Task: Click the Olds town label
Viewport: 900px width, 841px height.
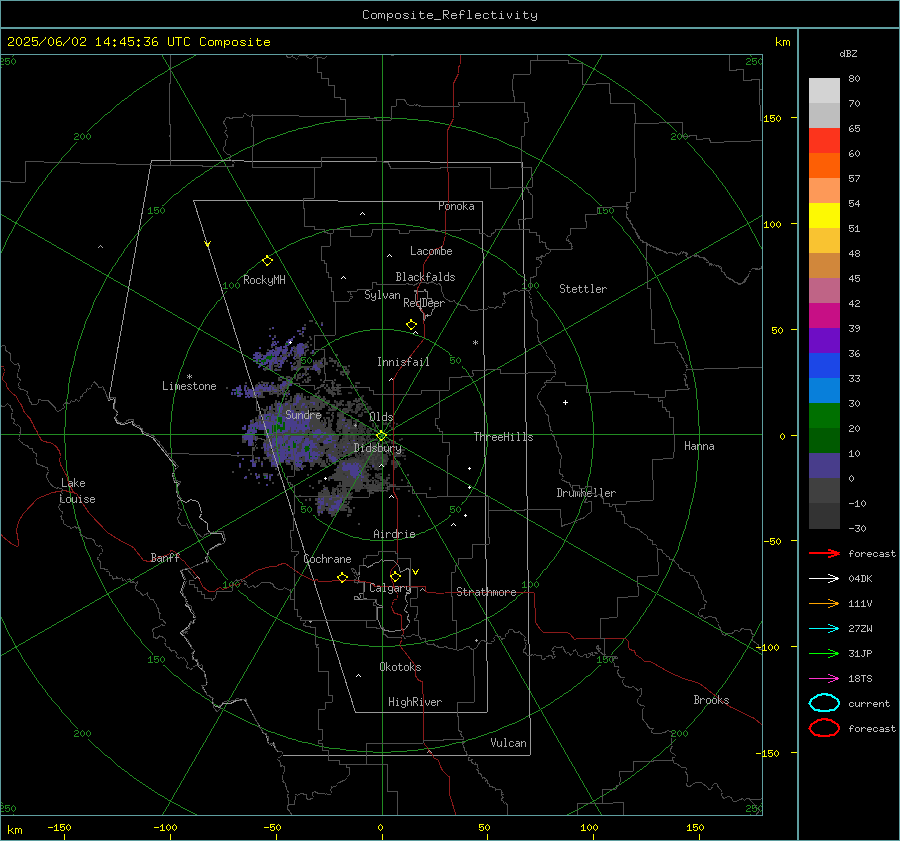Action: coord(381,417)
